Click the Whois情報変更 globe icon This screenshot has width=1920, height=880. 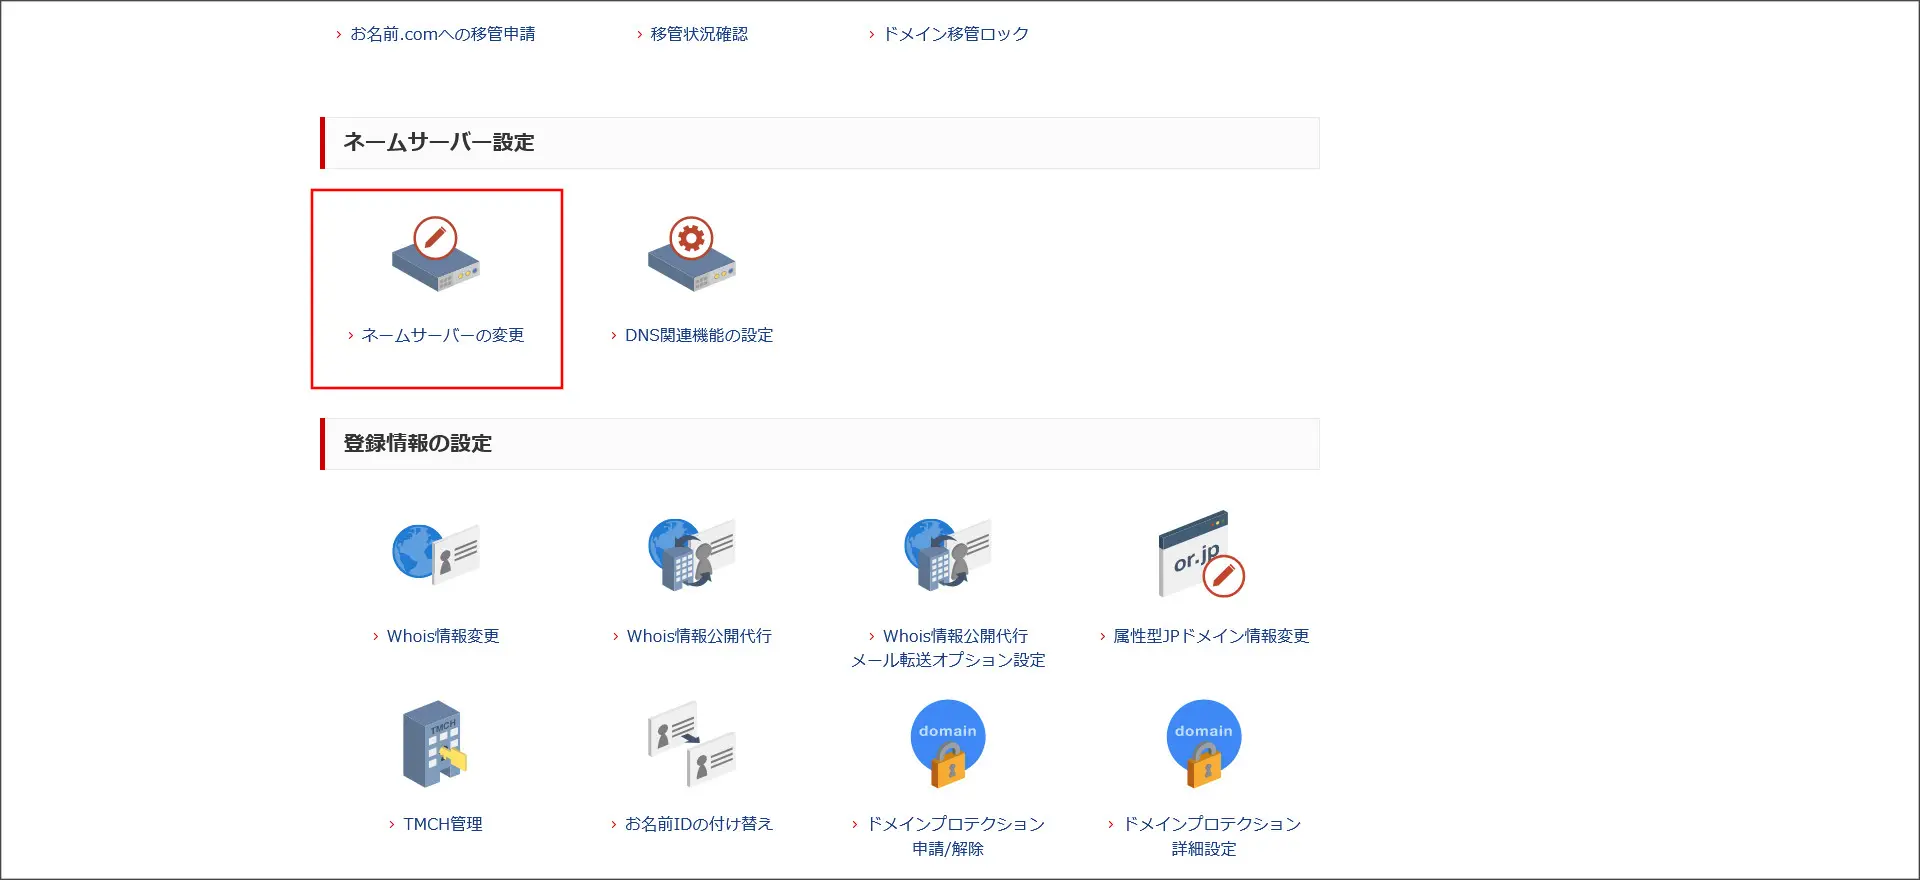[436, 553]
